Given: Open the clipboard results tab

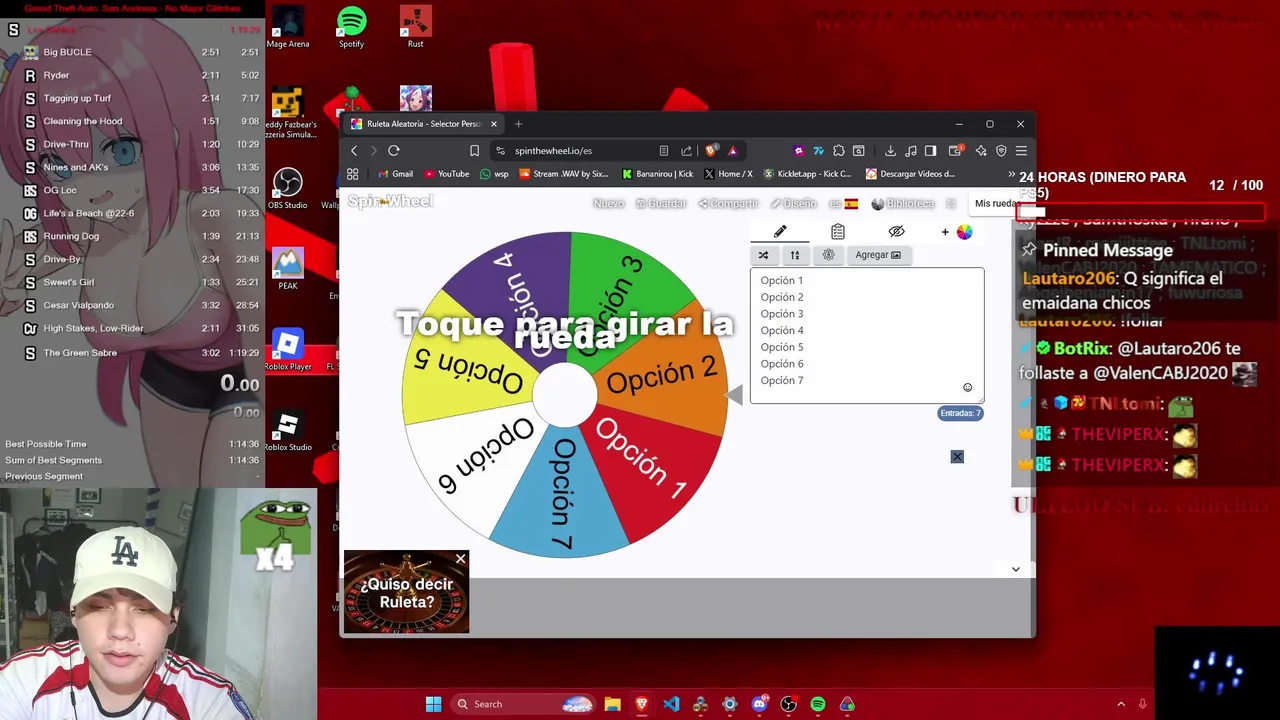Looking at the screenshot, I should point(838,232).
